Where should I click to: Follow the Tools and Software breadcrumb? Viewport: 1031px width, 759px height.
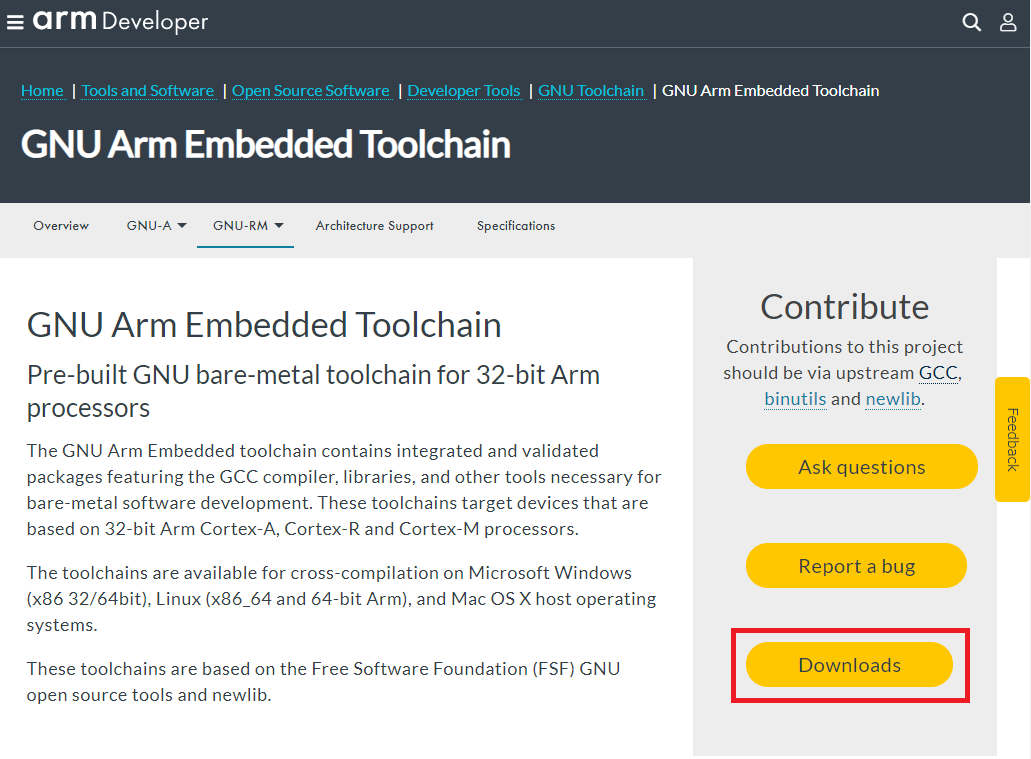click(148, 91)
